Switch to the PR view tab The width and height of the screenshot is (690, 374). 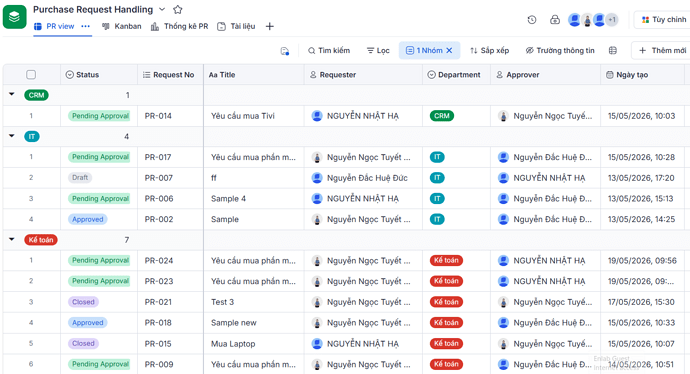54,26
